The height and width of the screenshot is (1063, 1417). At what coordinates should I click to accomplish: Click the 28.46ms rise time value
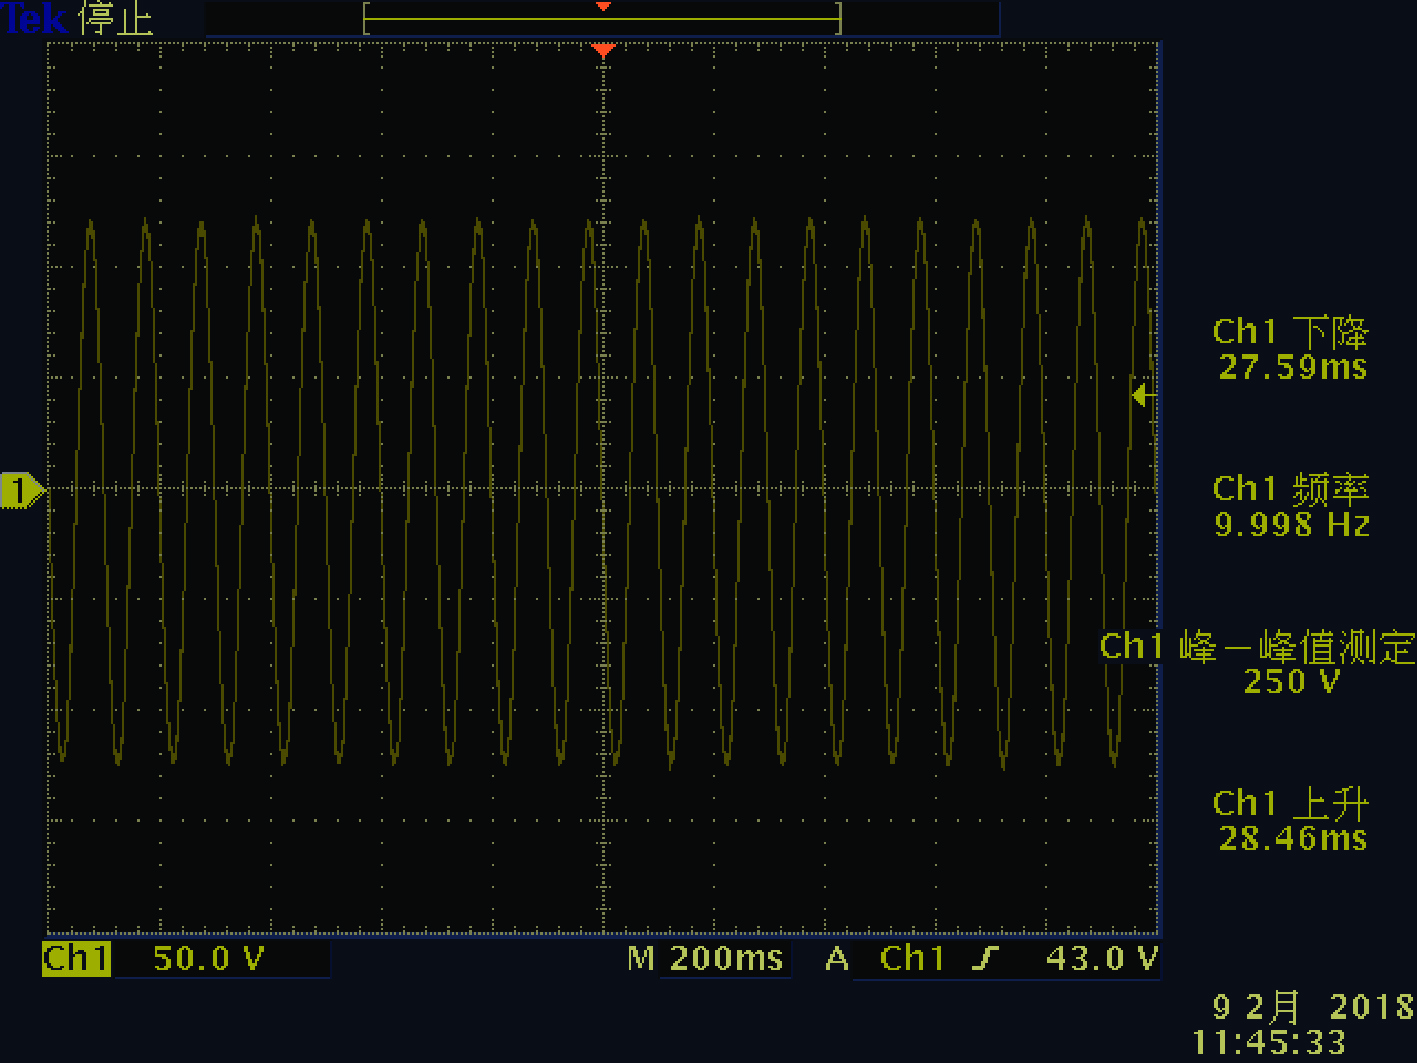[x=1292, y=838]
